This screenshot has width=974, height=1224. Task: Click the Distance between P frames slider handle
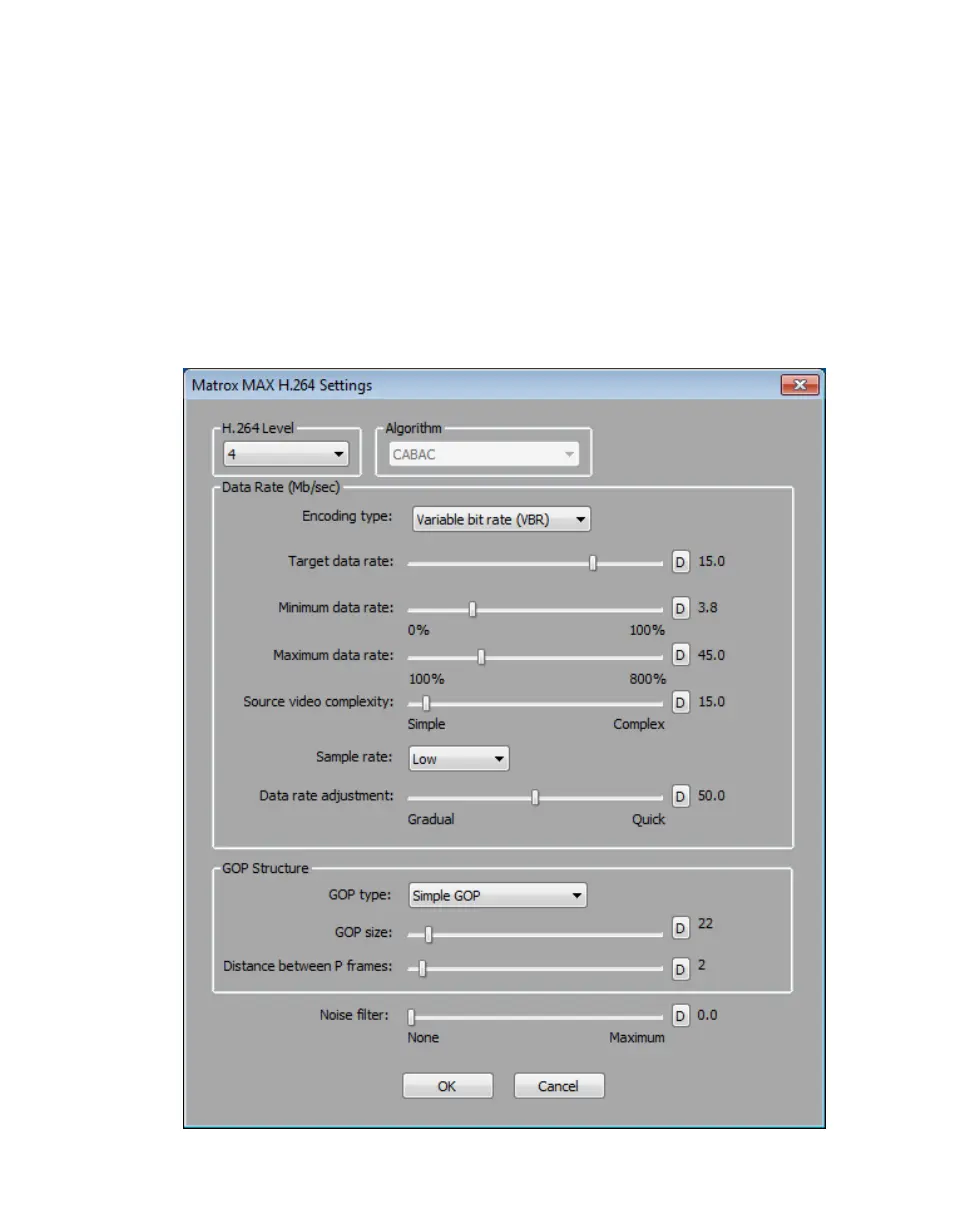coord(422,968)
